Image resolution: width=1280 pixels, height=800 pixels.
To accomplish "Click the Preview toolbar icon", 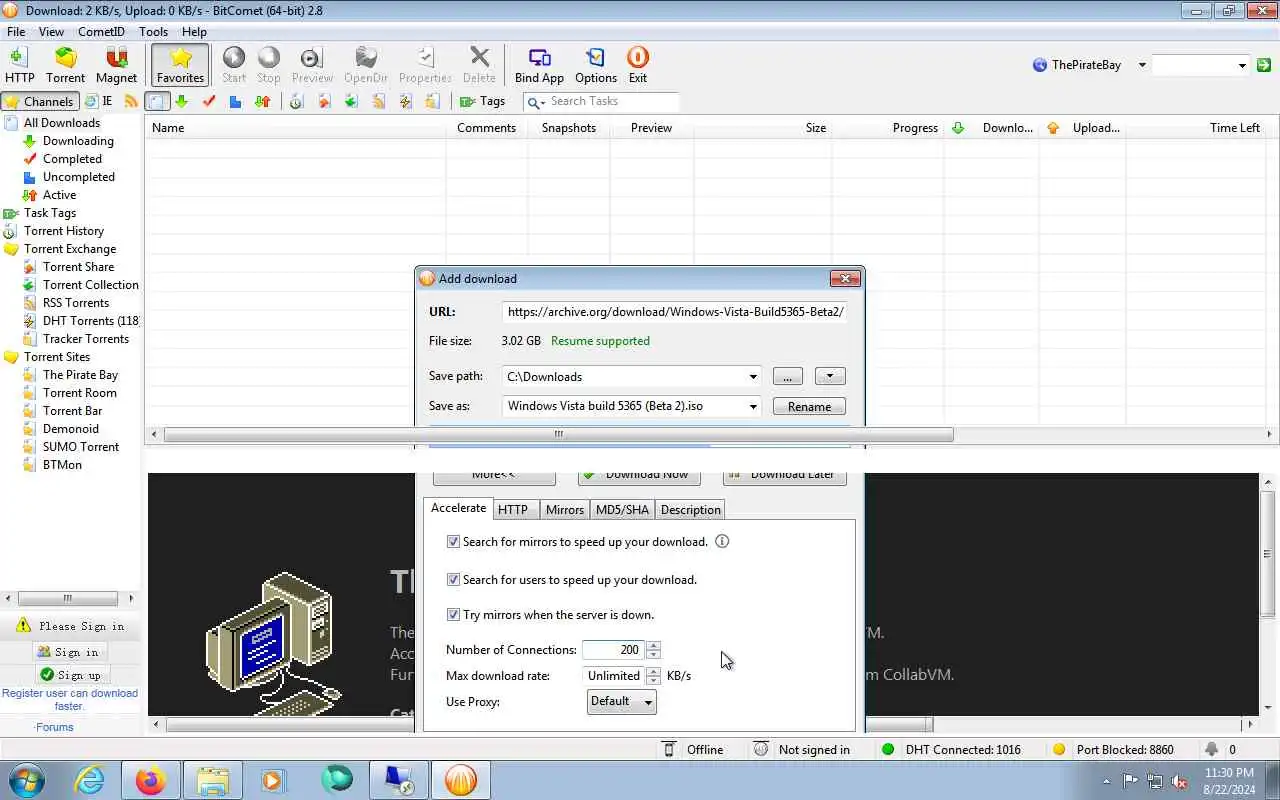I will [312, 65].
